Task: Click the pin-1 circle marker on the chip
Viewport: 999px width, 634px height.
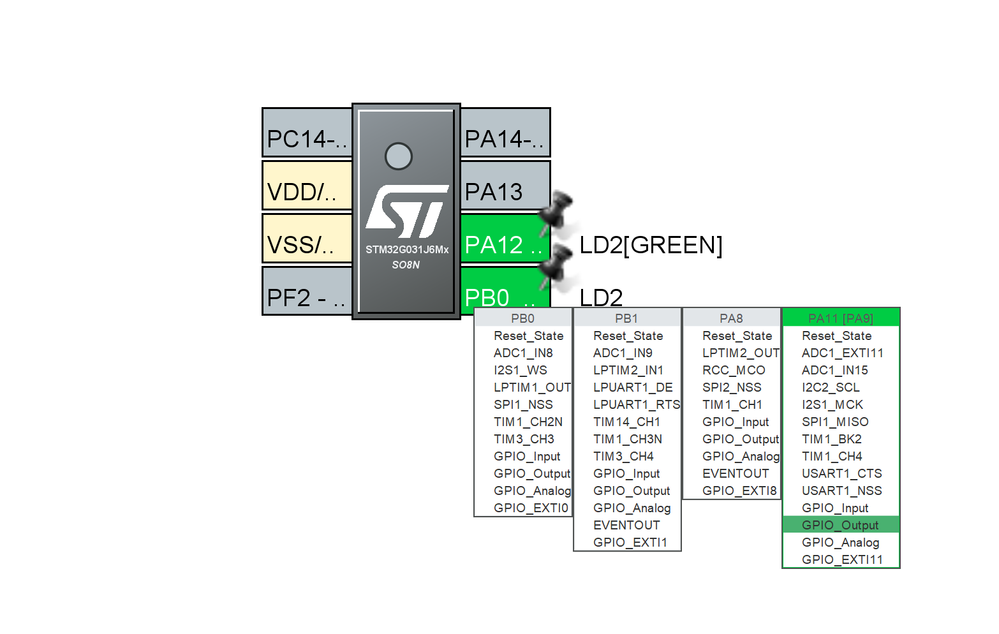Action: coord(399,155)
